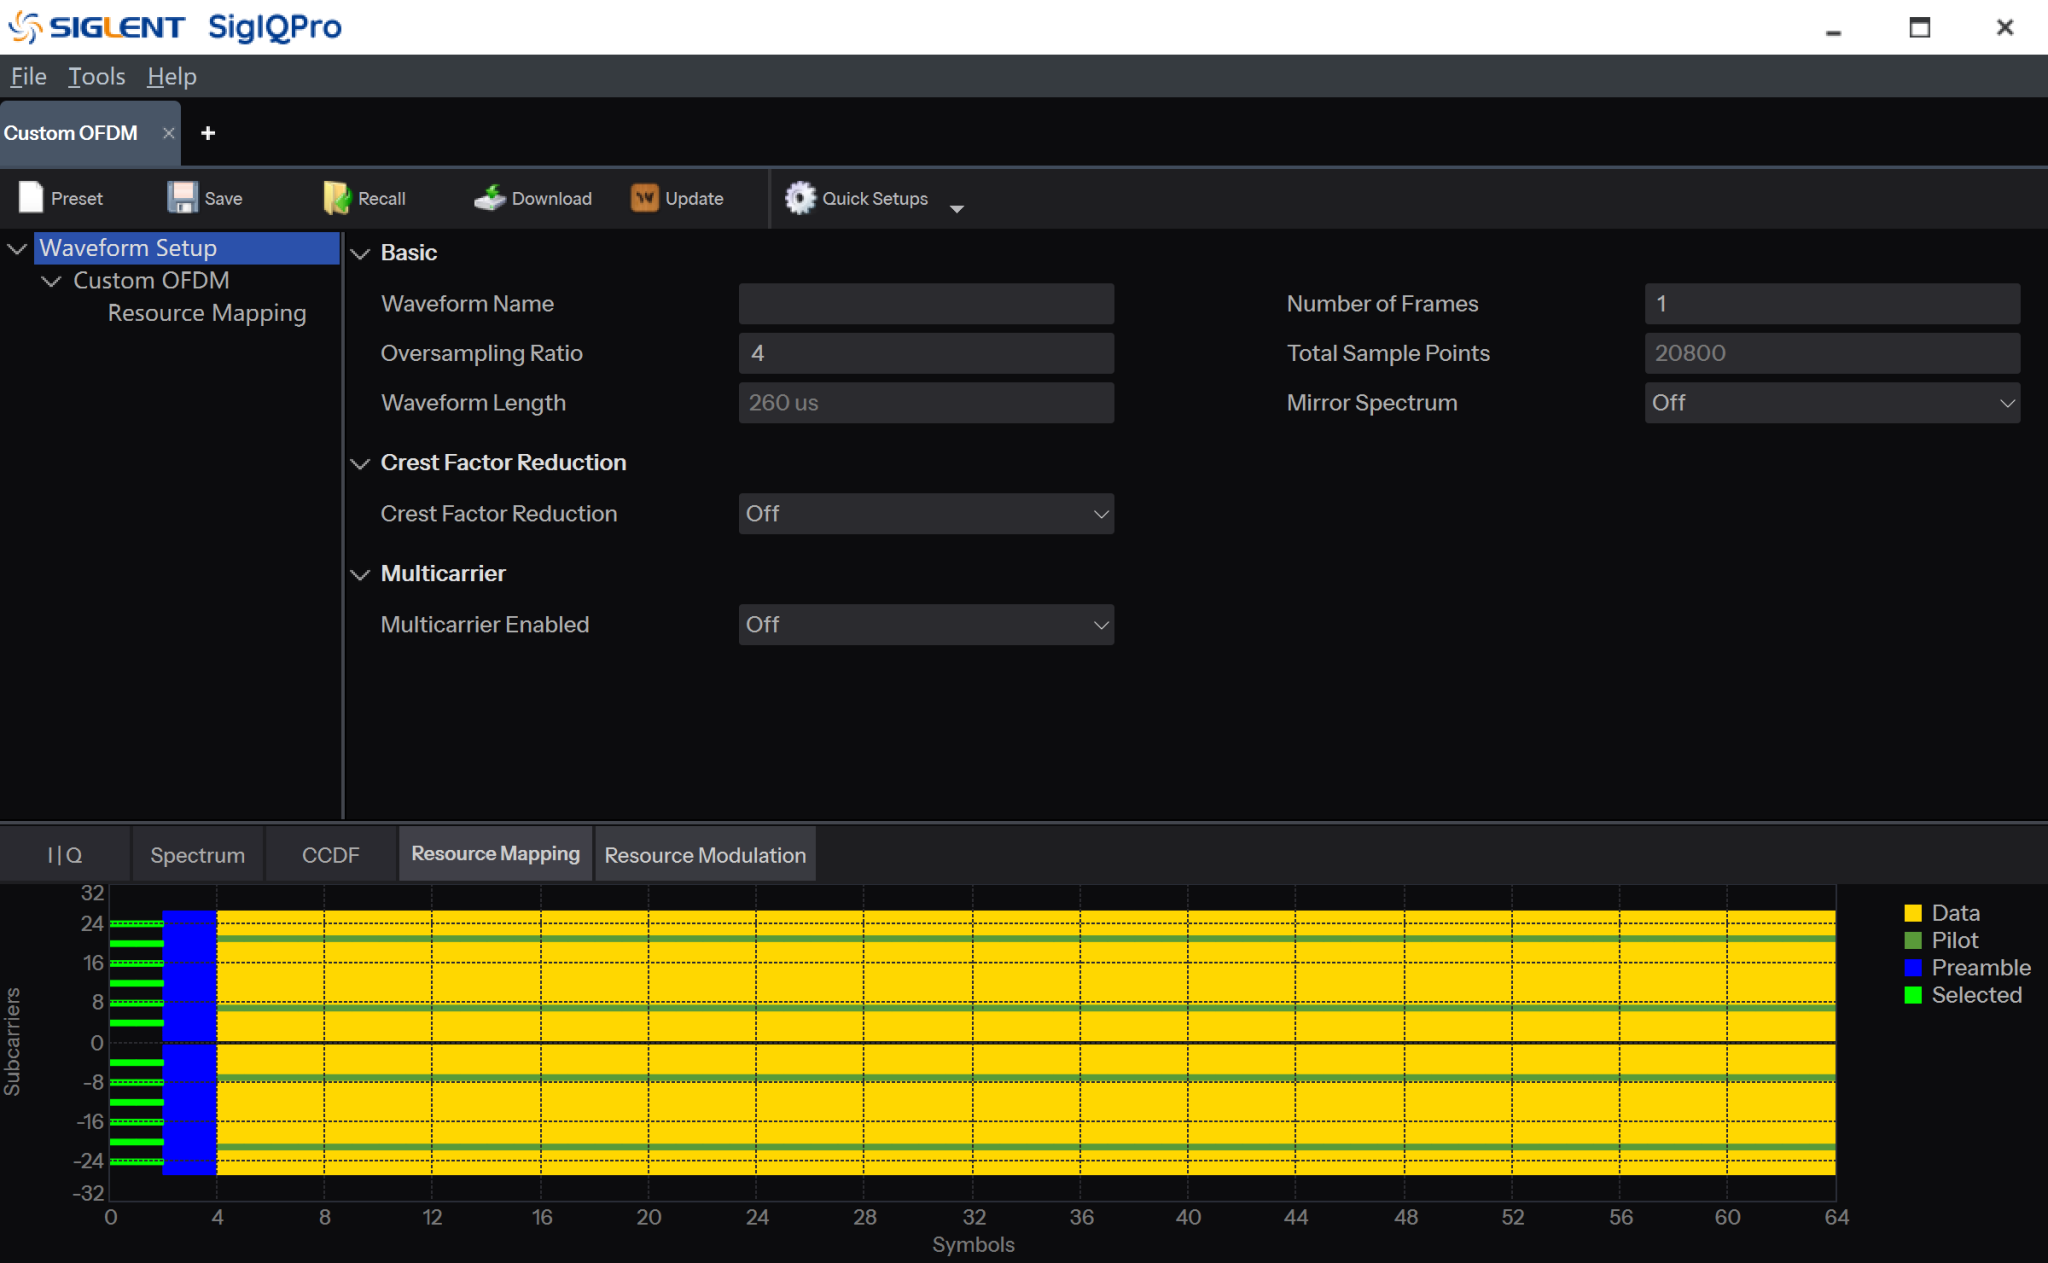Collapse the Waveform Setup tree node

(16, 247)
